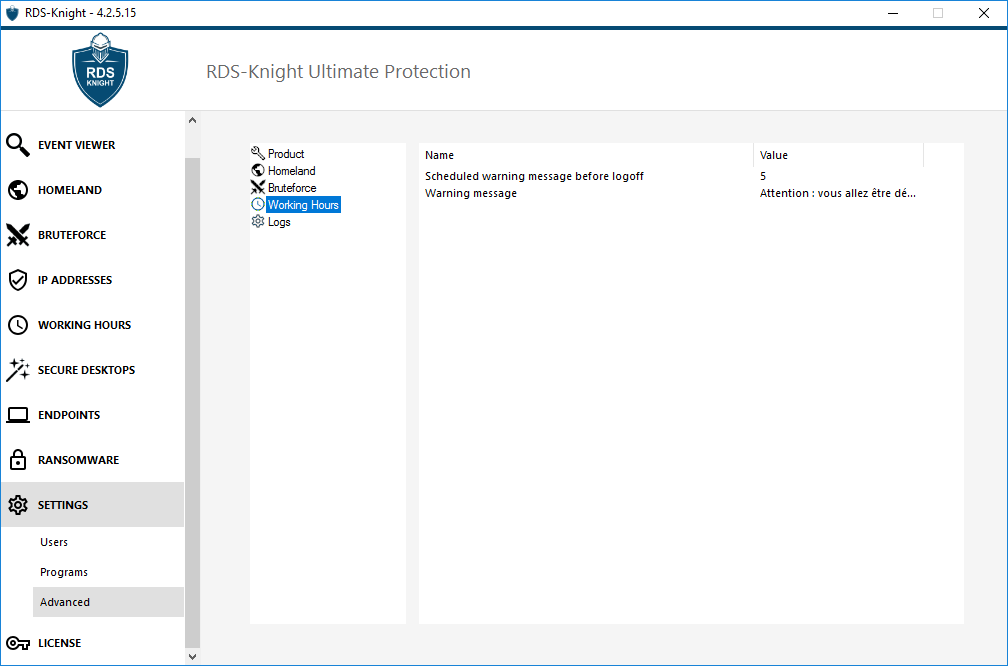Select the Warning message setting row

coord(471,193)
